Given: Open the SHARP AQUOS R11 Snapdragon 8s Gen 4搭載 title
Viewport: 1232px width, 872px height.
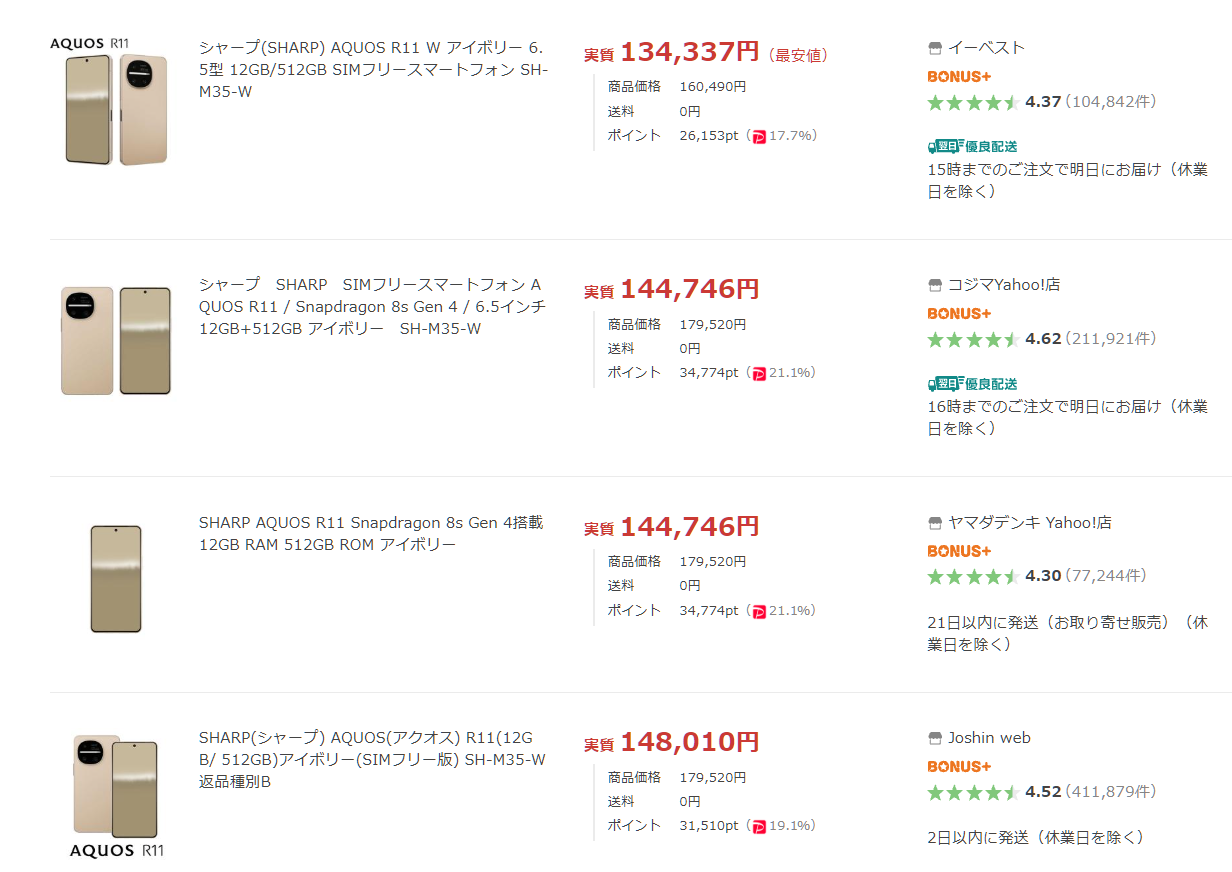Looking at the screenshot, I should pos(371,534).
